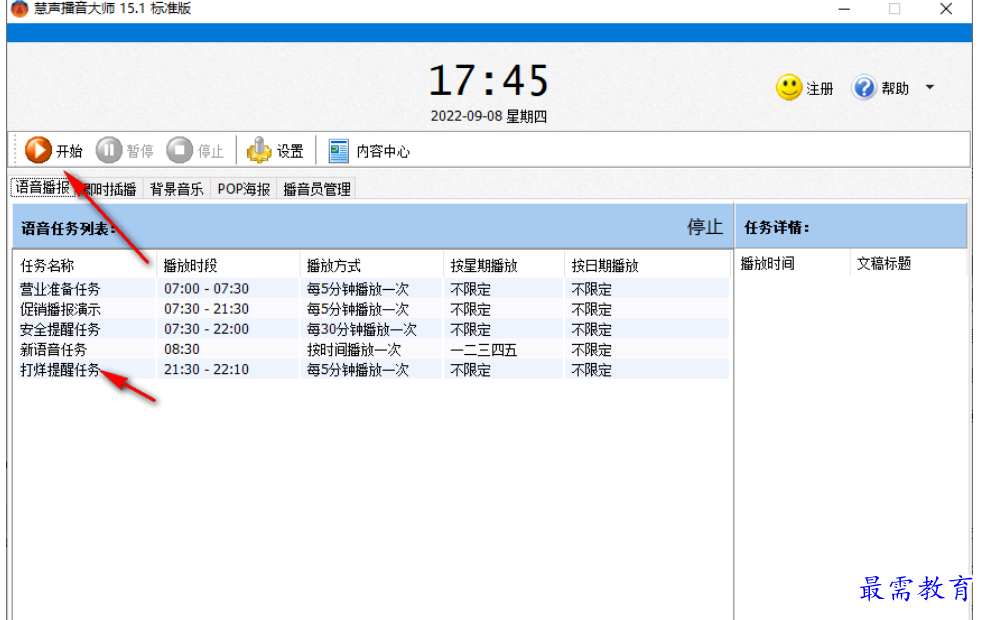
Task: Open Settings via the 设置 gear icon
Action: (258, 151)
